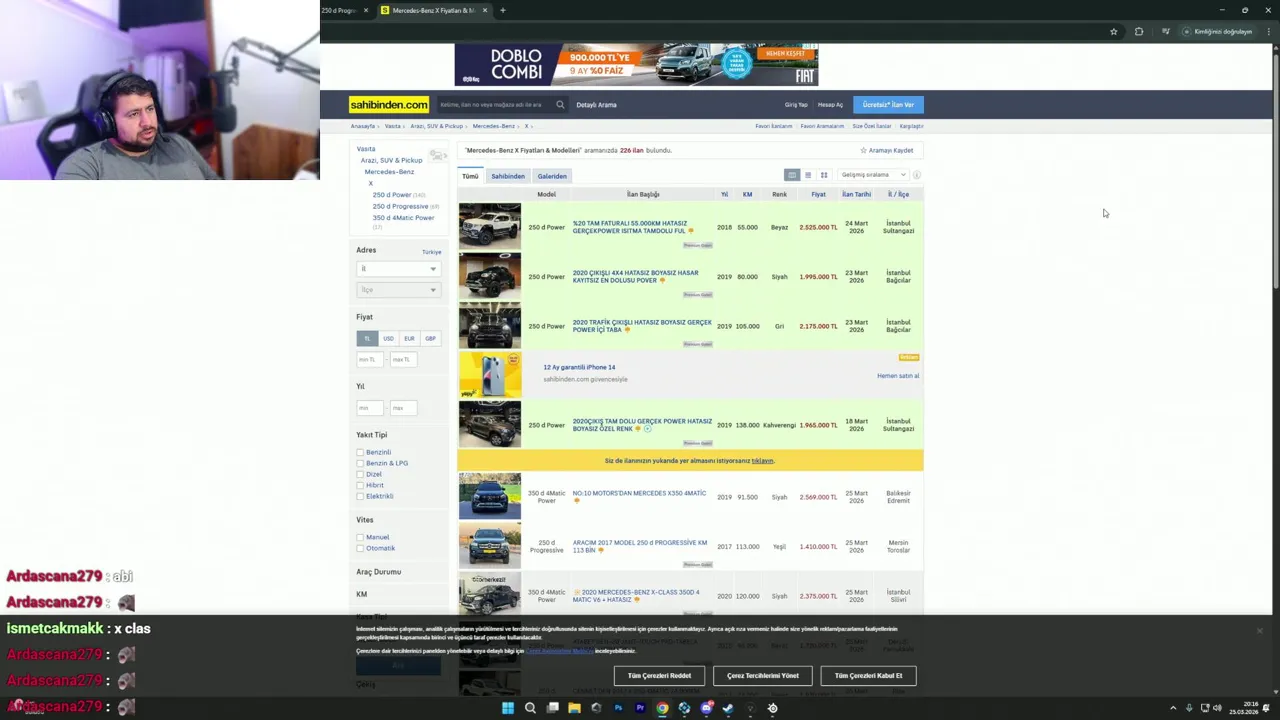Switch to compact list view icon
The width and height of the screenshot is (1280, 720).
pyautogui.click(x=808, y=175)
